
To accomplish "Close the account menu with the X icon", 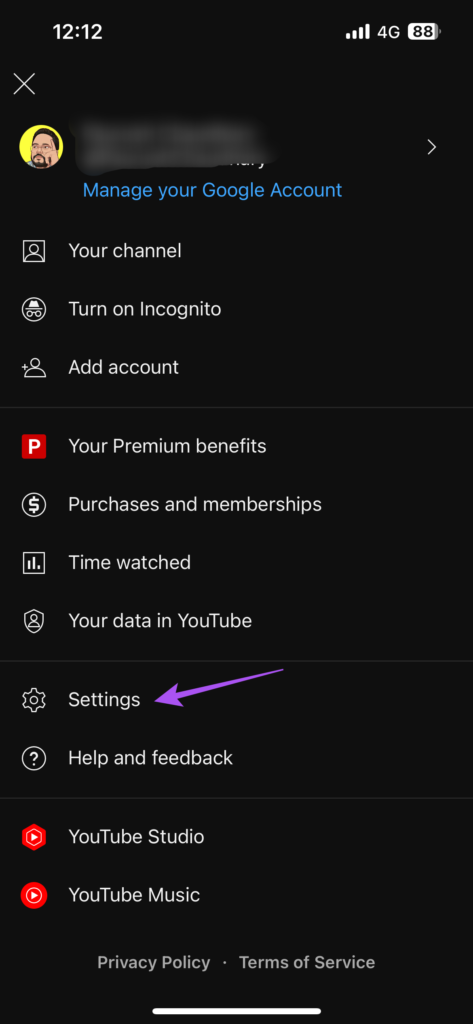I will tap(24, 84).
